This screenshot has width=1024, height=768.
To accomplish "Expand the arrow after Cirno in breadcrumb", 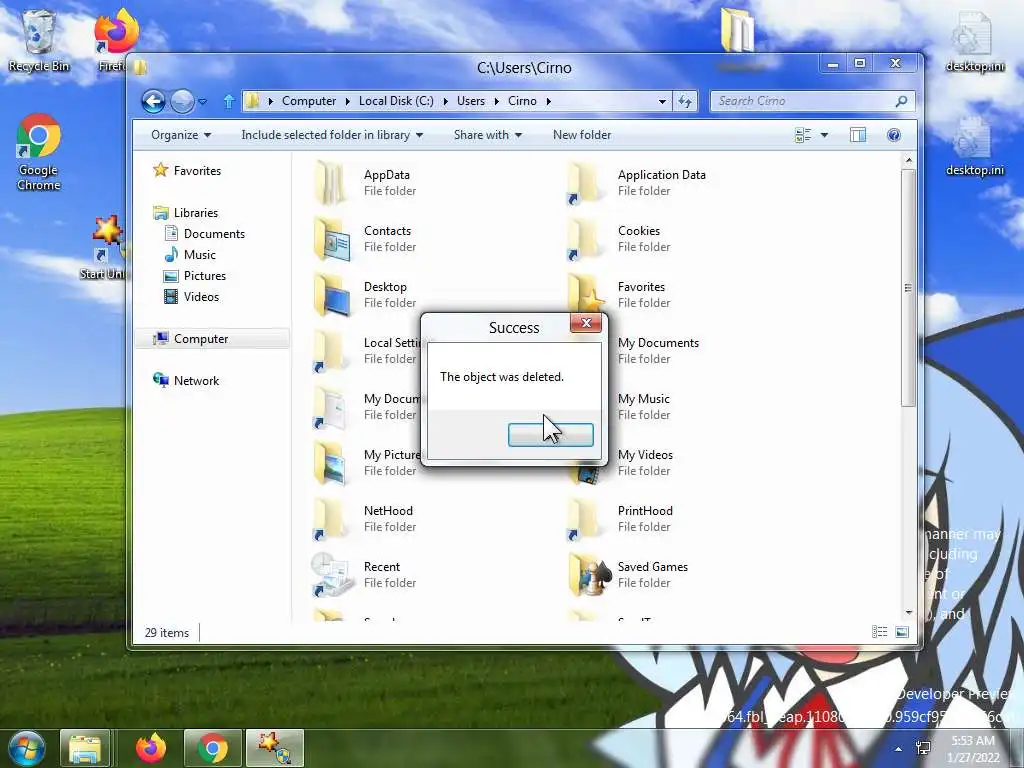I will (x=549, y=101).
